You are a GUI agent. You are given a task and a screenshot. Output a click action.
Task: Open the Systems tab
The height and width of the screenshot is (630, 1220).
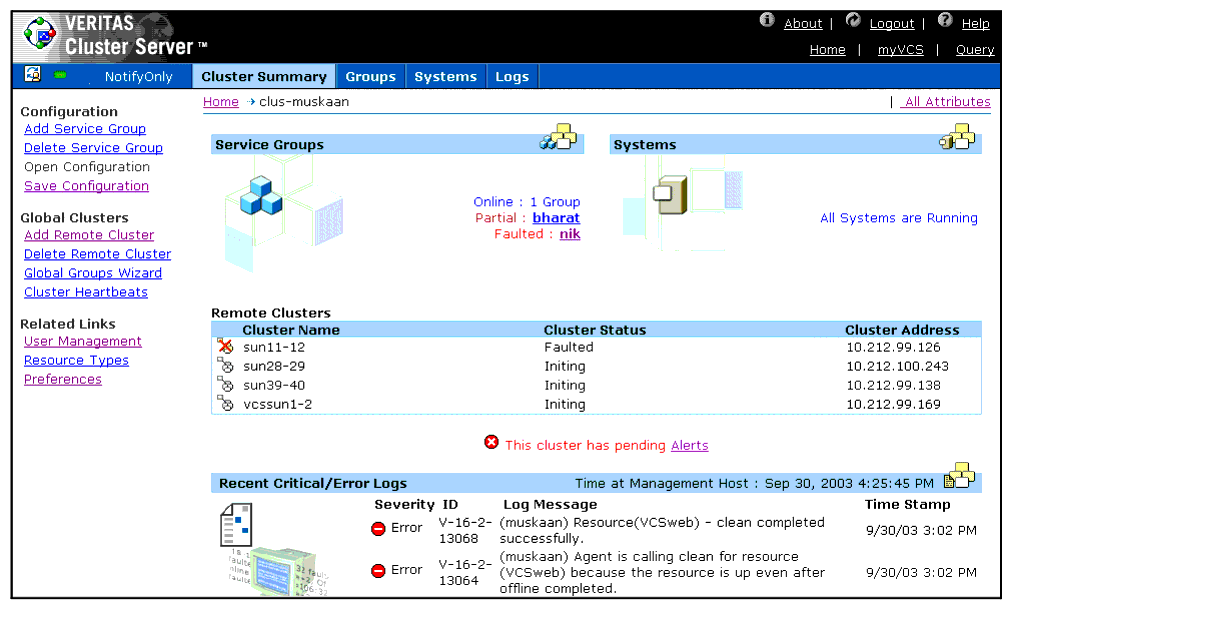click(x=445, y=77)
